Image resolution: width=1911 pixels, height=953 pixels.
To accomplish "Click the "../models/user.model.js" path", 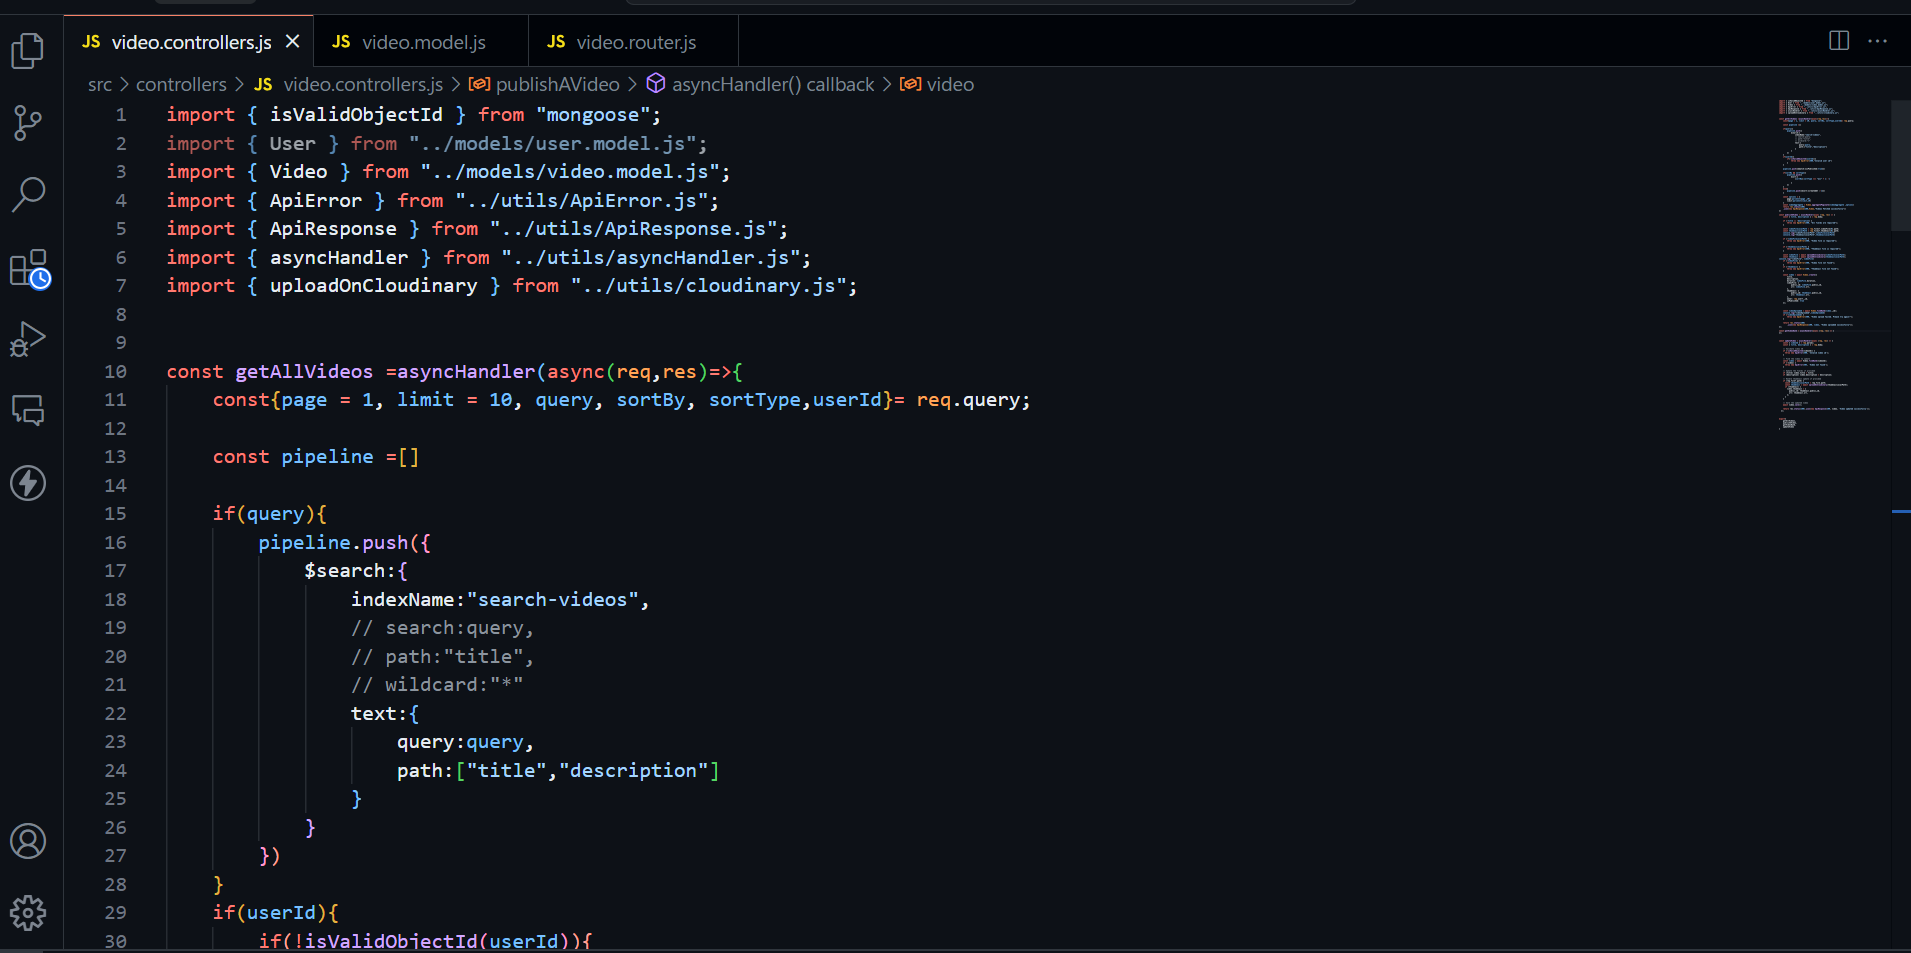I will click(552, 144).
